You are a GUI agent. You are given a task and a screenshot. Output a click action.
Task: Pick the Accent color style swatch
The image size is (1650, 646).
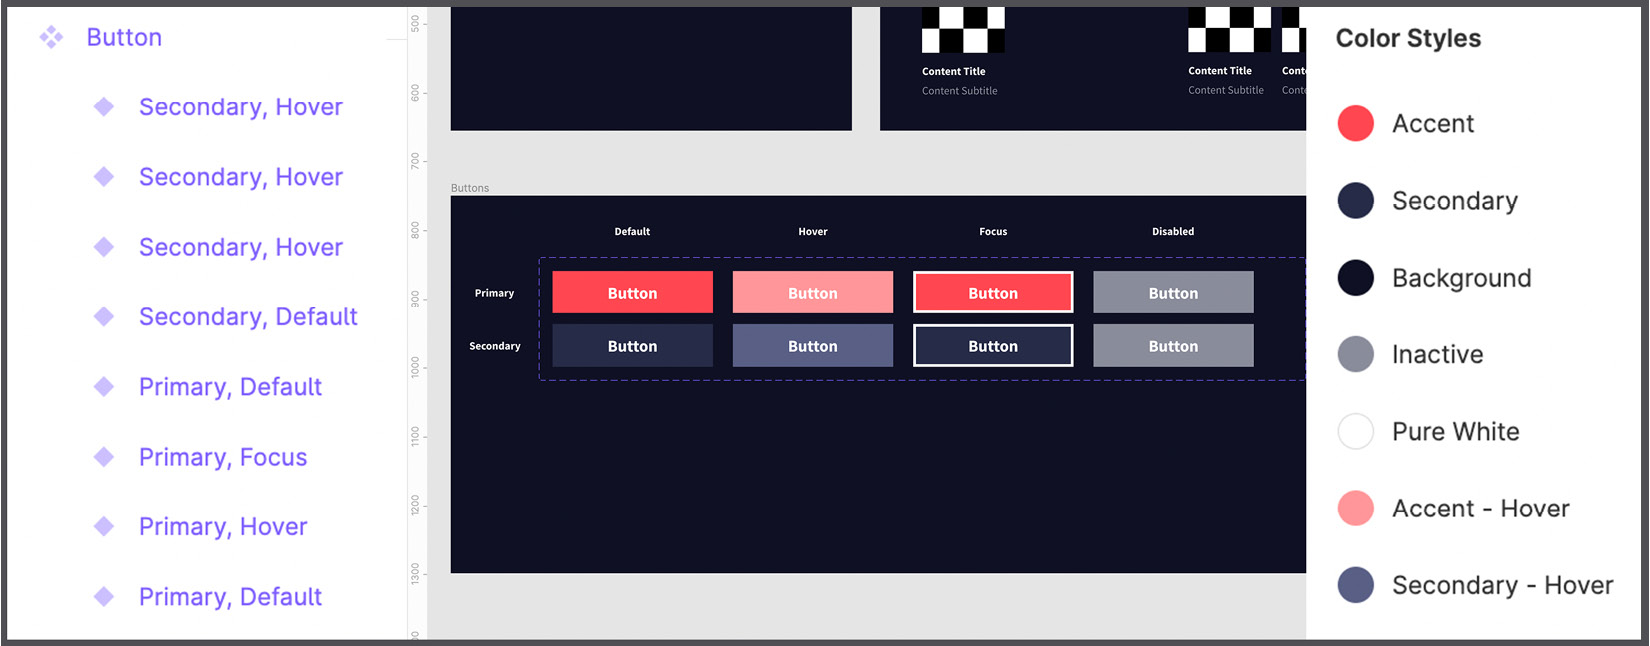point(1355,124)
